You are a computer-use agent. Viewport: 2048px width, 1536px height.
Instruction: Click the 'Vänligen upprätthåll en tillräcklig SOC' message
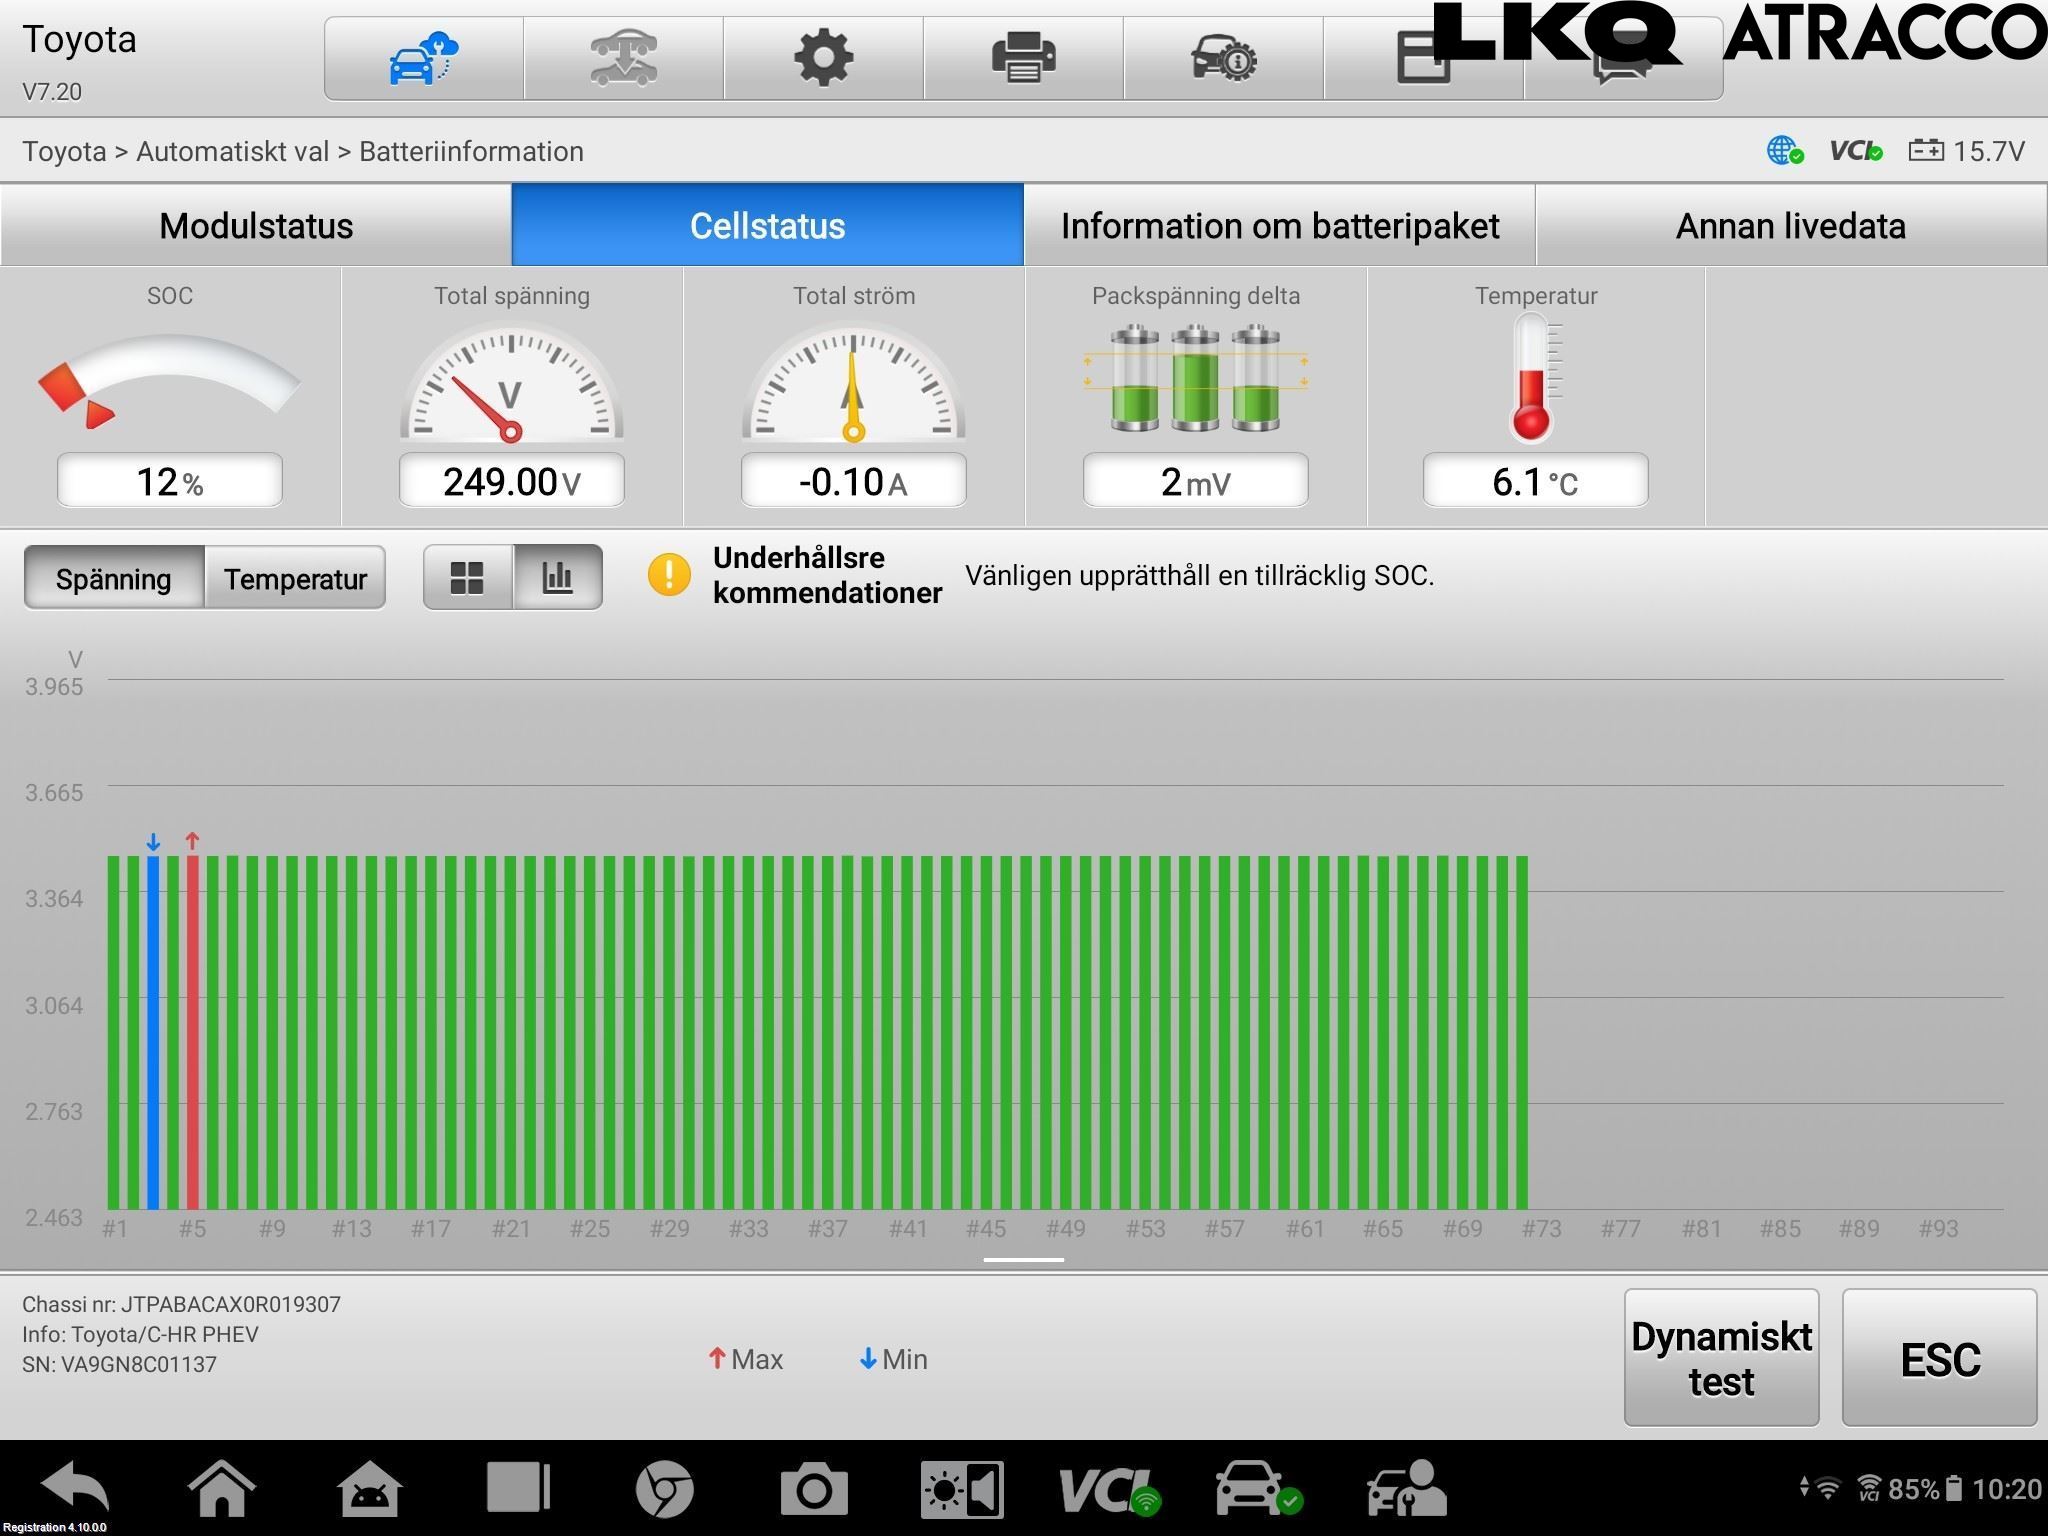(x=1199, y=575)
